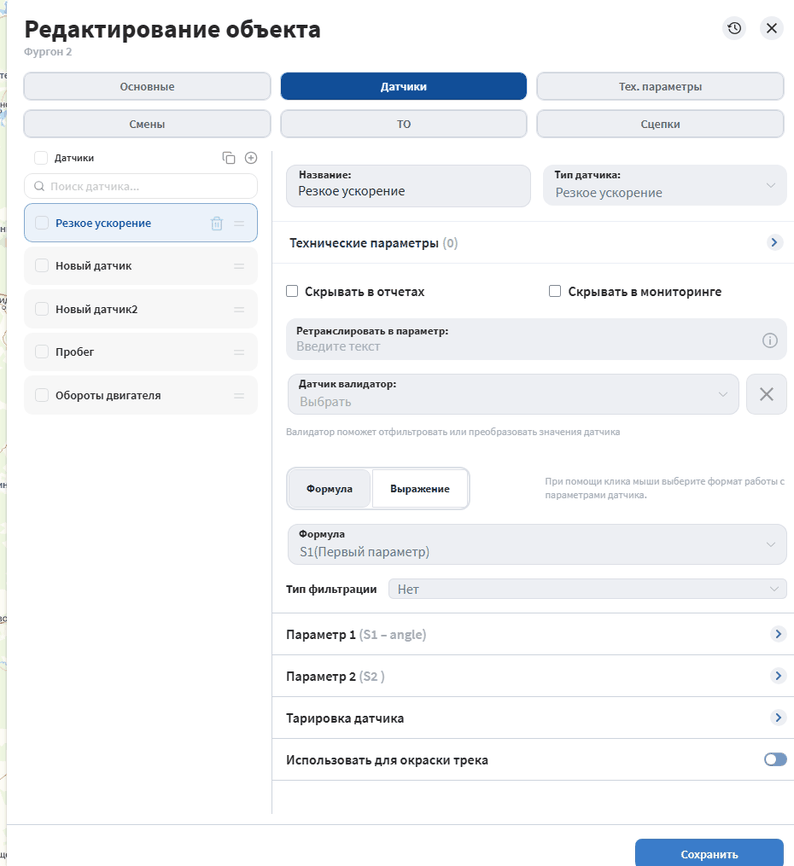This screenshot has height=866, width=794.
Task: Click drag handle of Обороты двигателя row
Action: [x=239, y=395]
